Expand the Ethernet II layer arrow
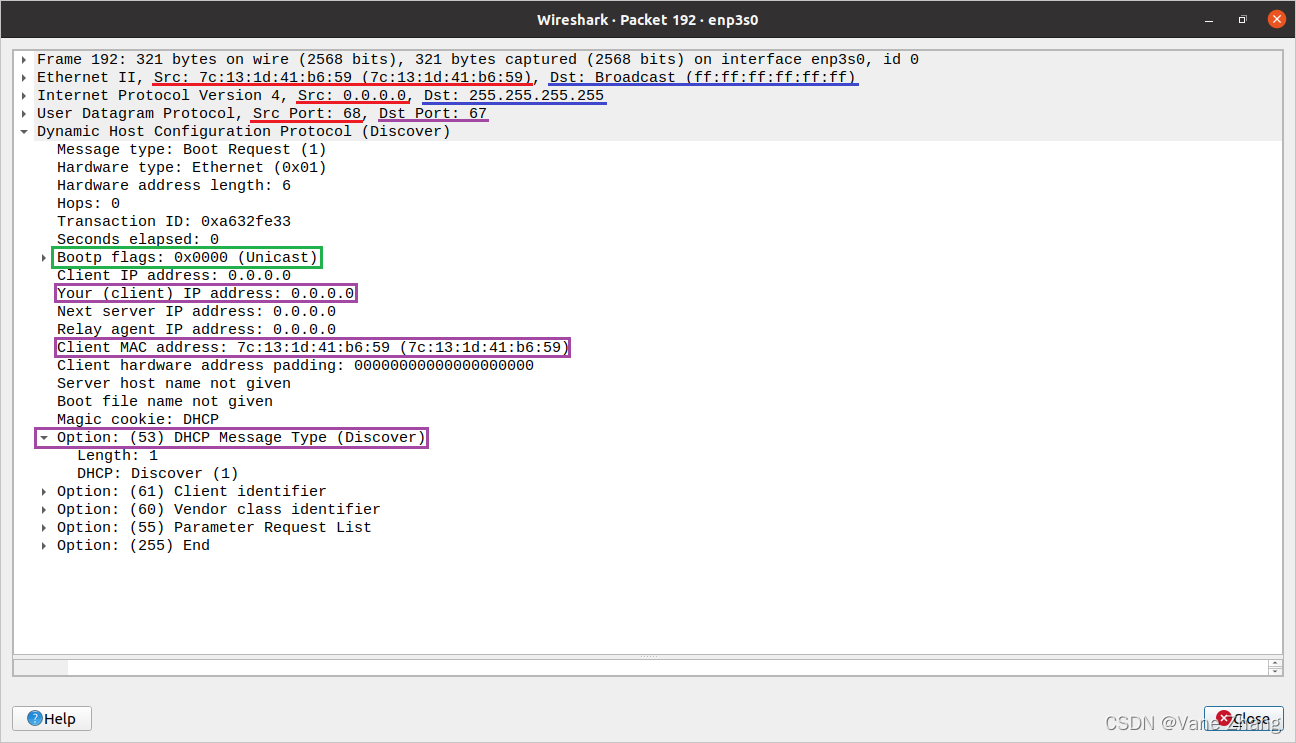The height and width of the screenshot is (743, 1296). tap(24, 78)
